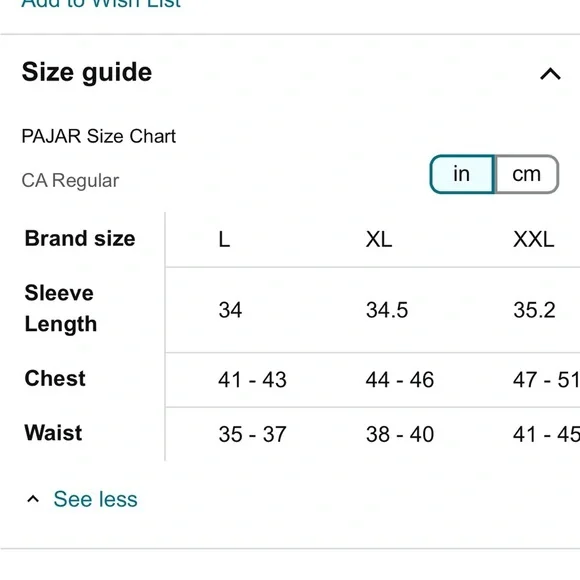Select the L brand size column
Screen dimensions: 580x580
point(224,239)
